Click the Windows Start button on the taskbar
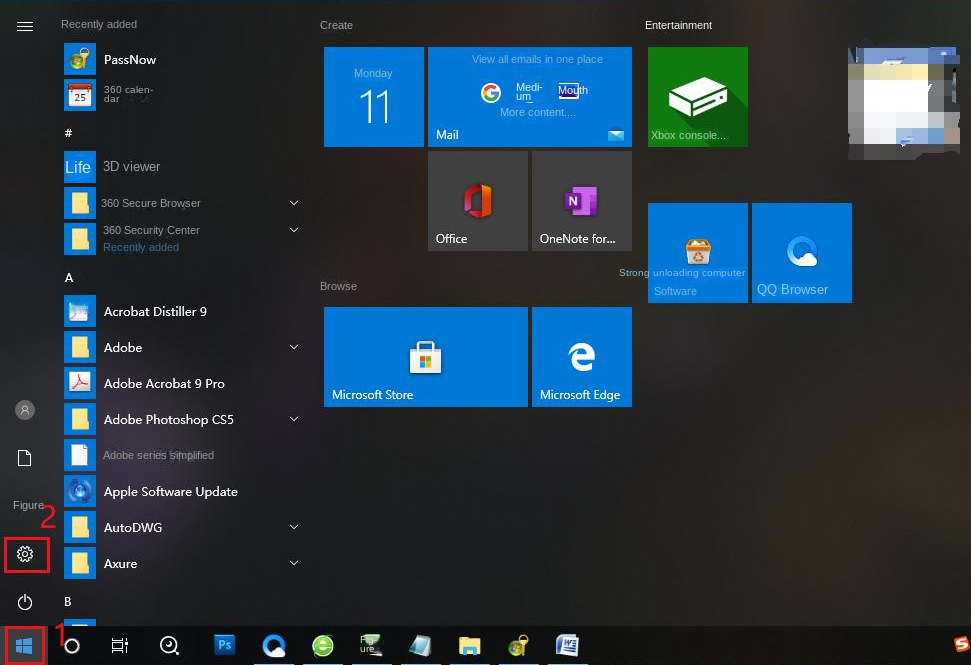This screenshot has height=665, width=971. [24, 646]
